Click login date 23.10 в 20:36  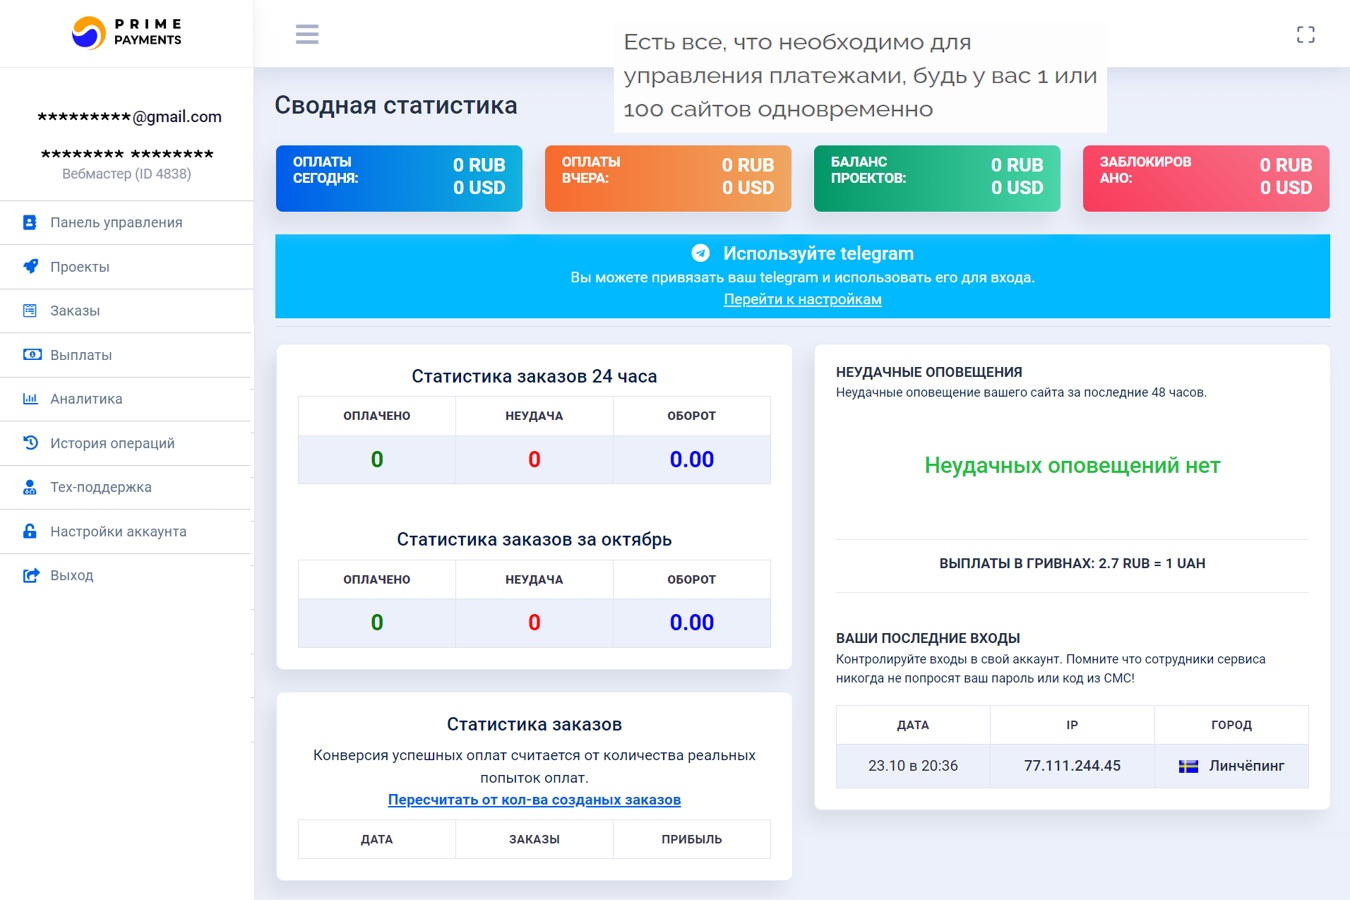[913, 766]
